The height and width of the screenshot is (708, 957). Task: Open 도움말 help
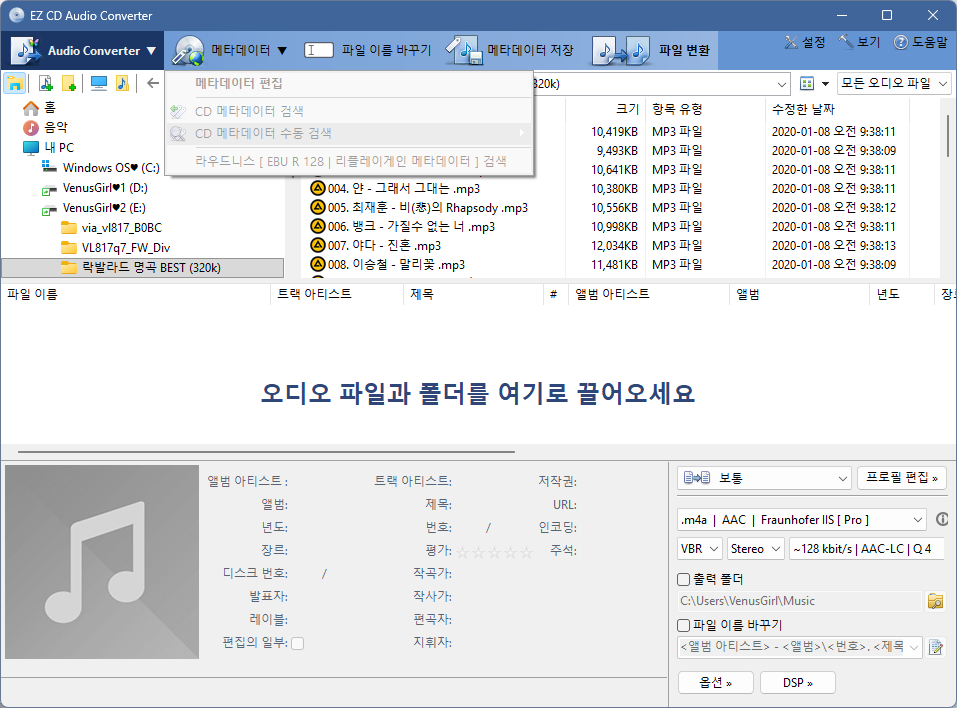pyautogui.click(x=920, y=42)
